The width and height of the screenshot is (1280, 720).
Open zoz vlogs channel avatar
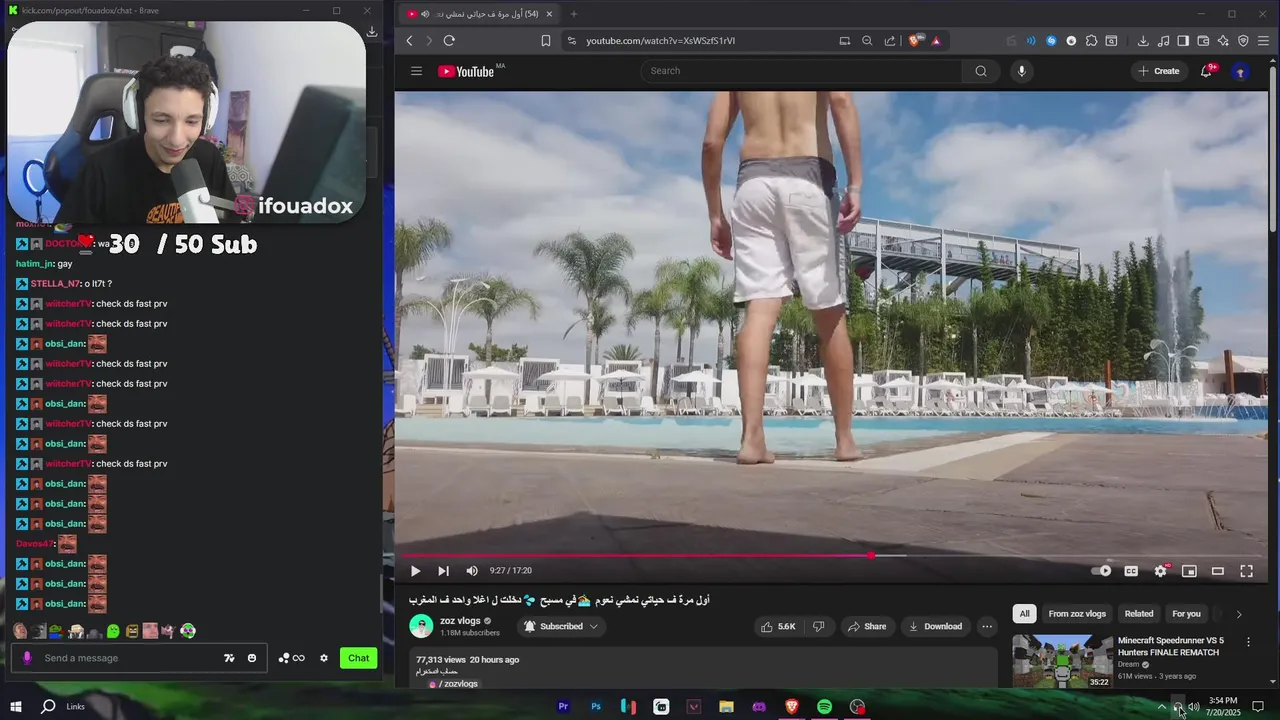421,627
